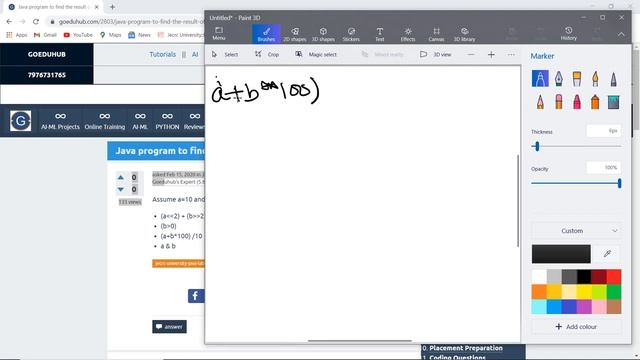Choose the Select tool
Screen dimensions: 640x360
pos(225,54)
